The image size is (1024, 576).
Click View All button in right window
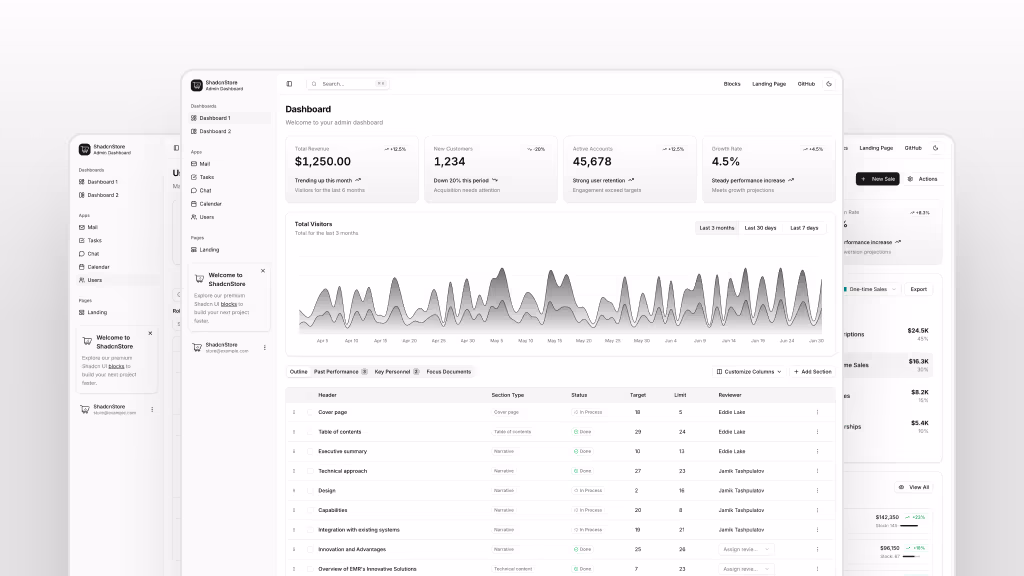[x=913, y=487]
